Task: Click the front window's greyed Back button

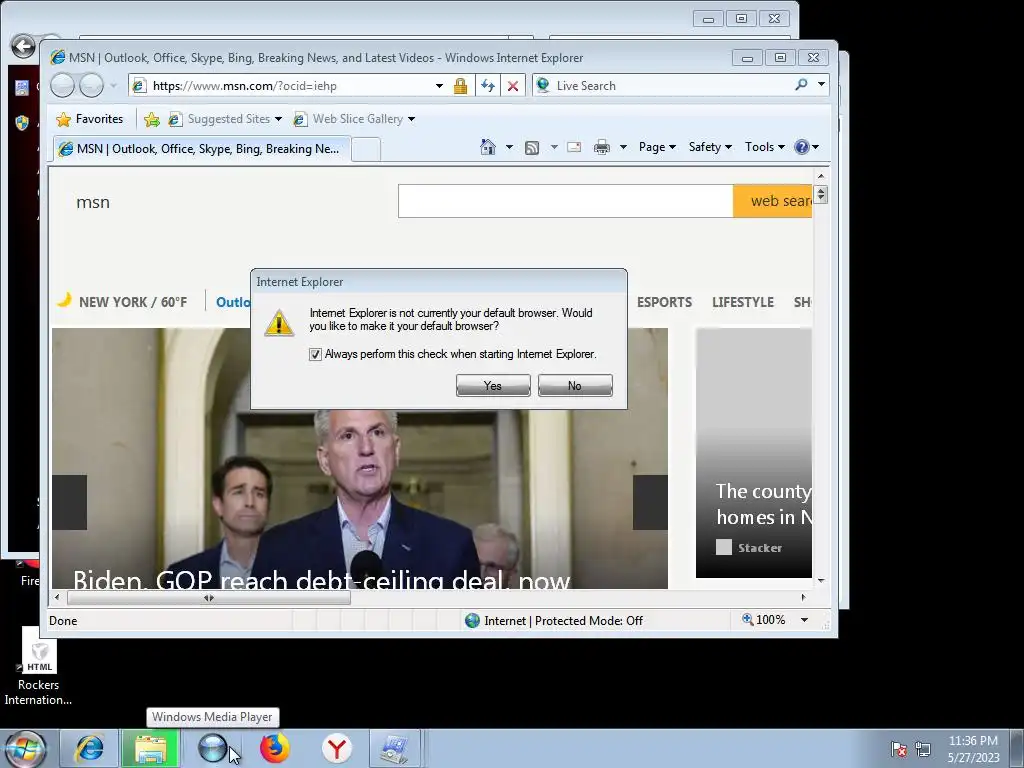Action: (63, 86)
